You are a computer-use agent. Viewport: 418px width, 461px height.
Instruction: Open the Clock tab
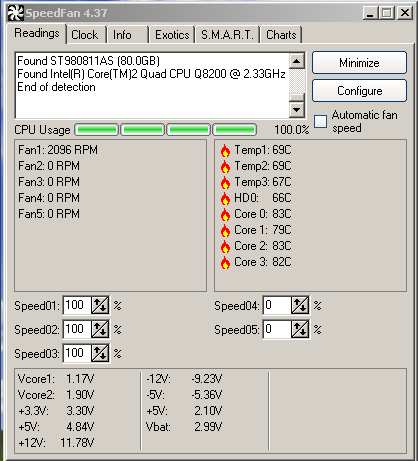pyautogui.click(x=85, y=35)
